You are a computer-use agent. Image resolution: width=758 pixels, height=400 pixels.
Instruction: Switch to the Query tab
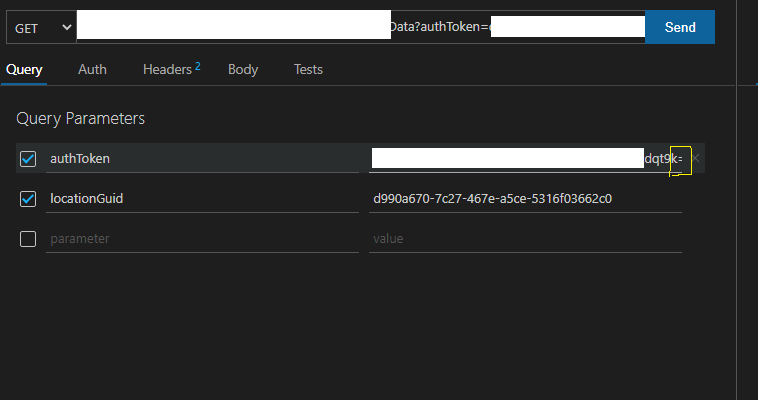[x=24, y=70]
